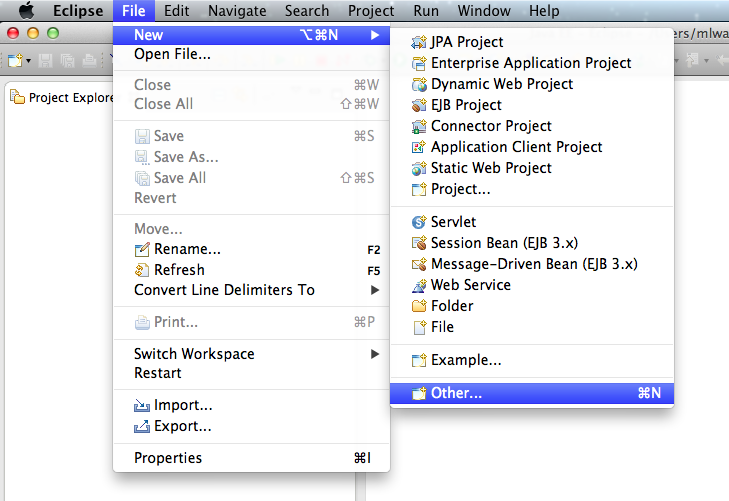Click the EJB Project bean icon
The width and height of the screenshot is (729, 501).
pyautogui.click(x=418, y=105)
